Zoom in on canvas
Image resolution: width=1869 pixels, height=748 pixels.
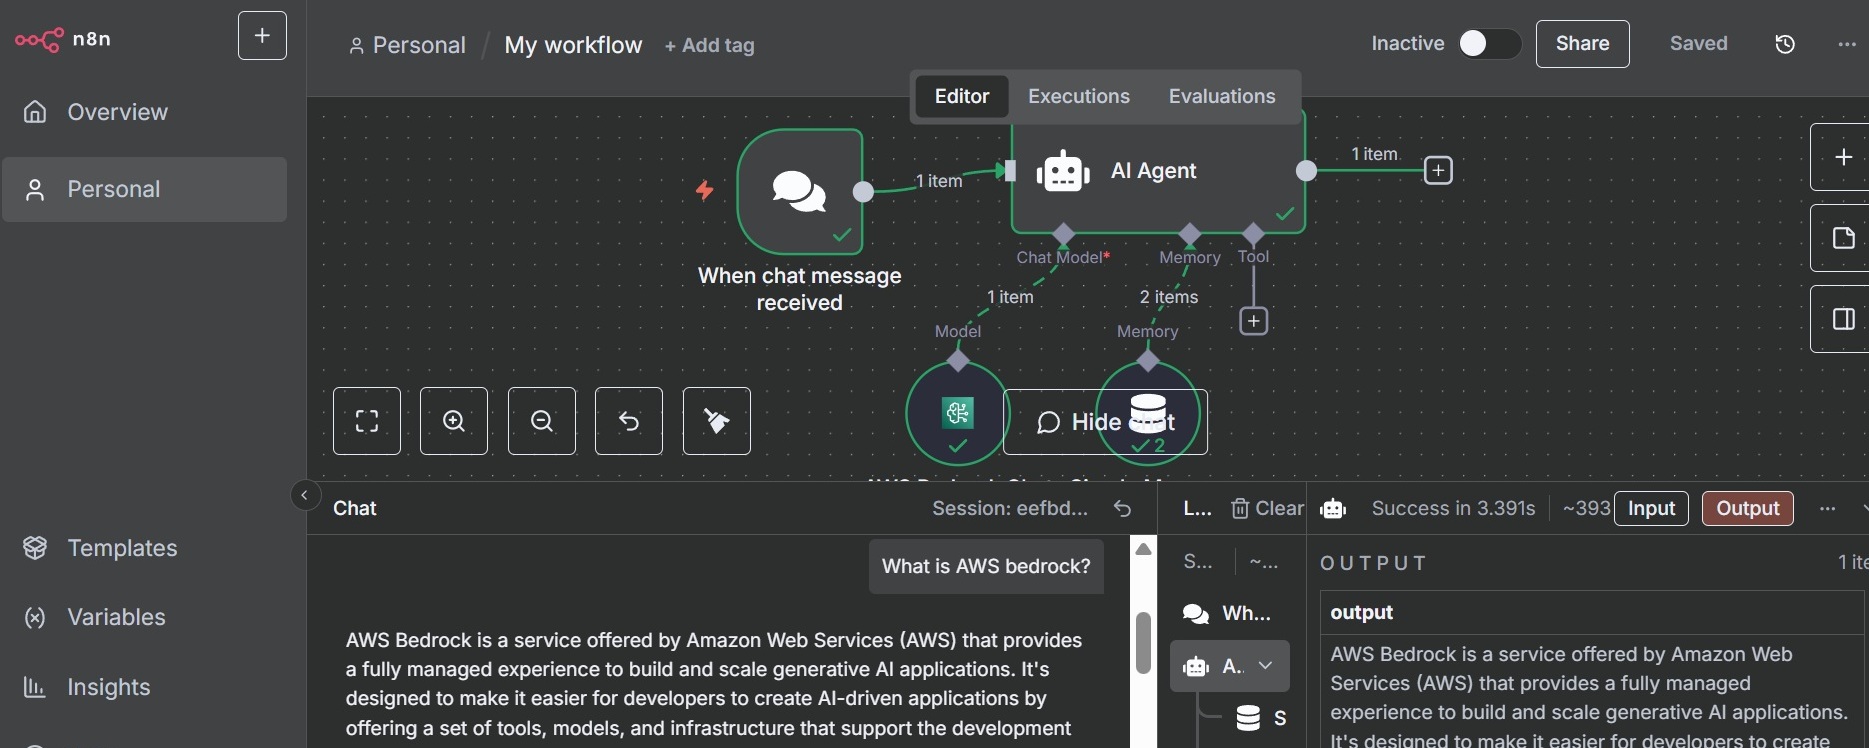[454, 421]
